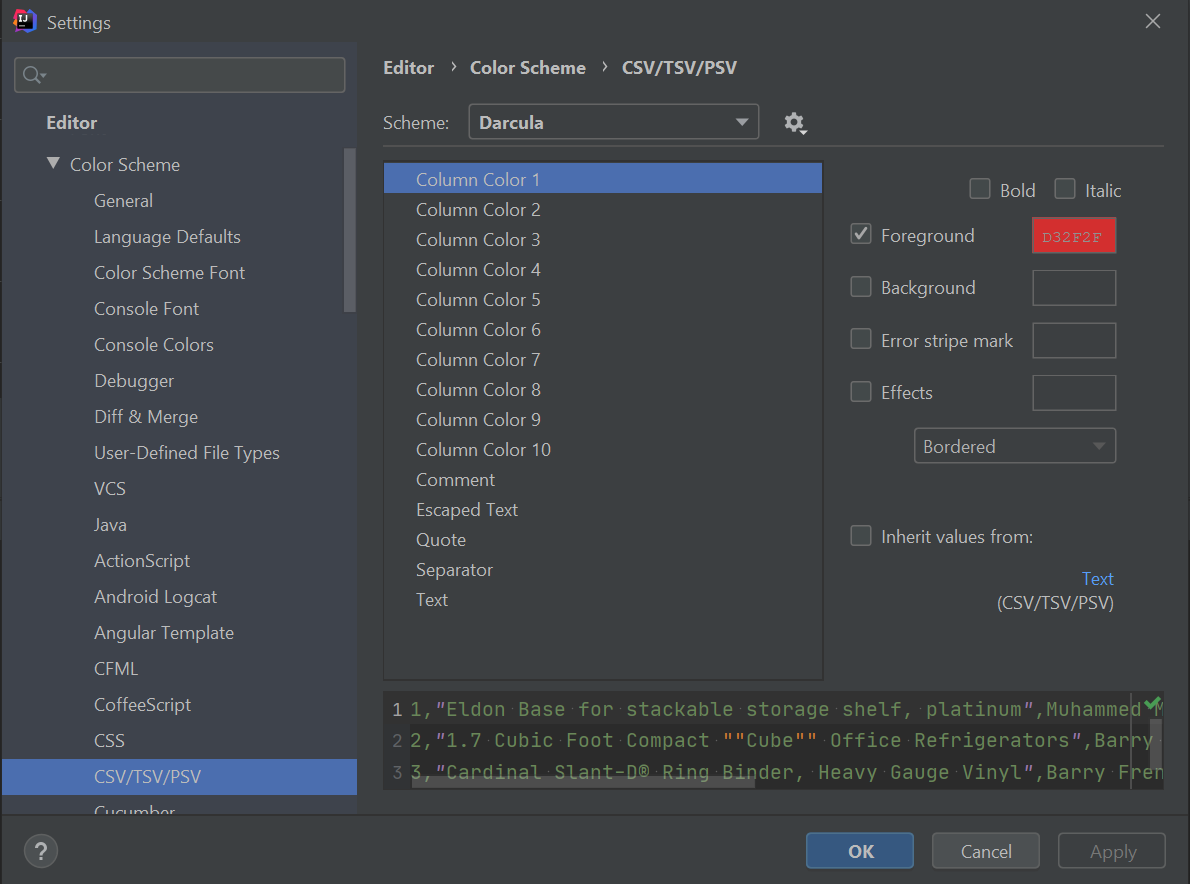Screen dimensions: 1190x884
Task: Select Column Color 1 attribute
Action: [x=603, y=179]
